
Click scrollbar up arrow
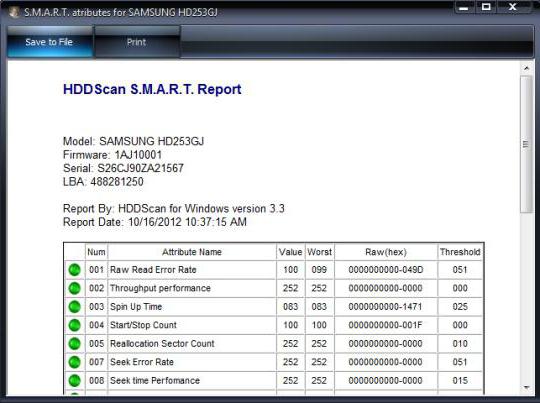[526, 68]
